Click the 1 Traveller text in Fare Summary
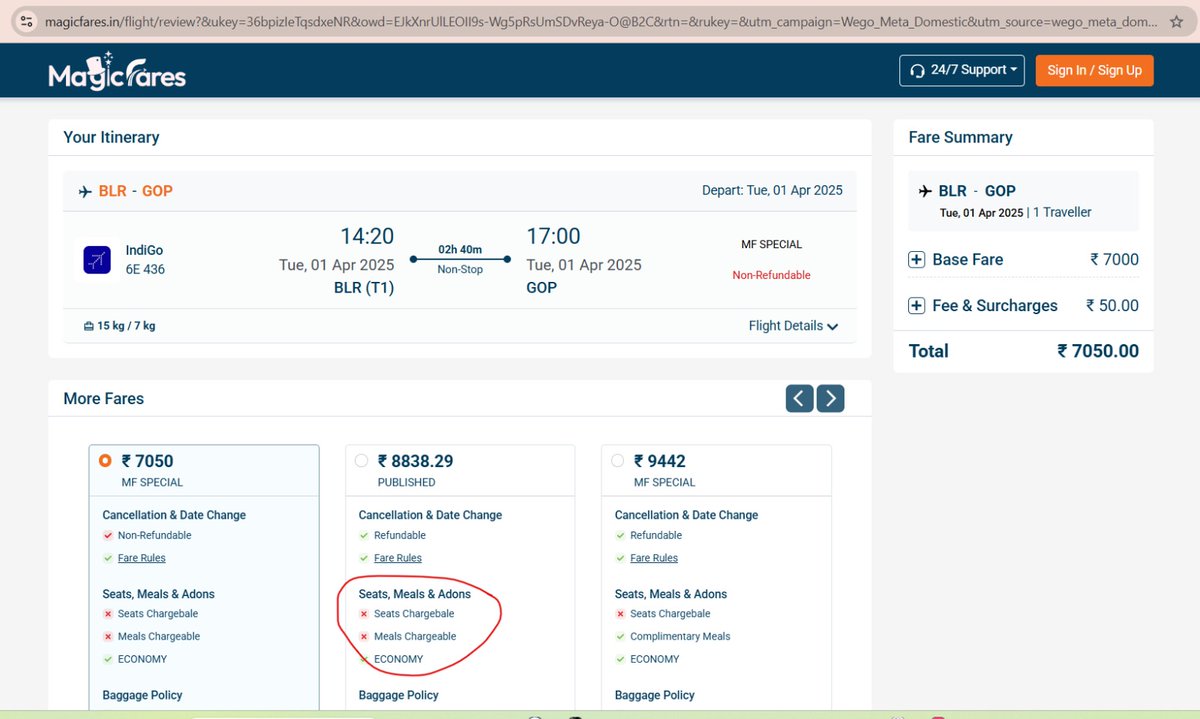Viewport: 1200px width, 719px height. (x=1062, y=212)
